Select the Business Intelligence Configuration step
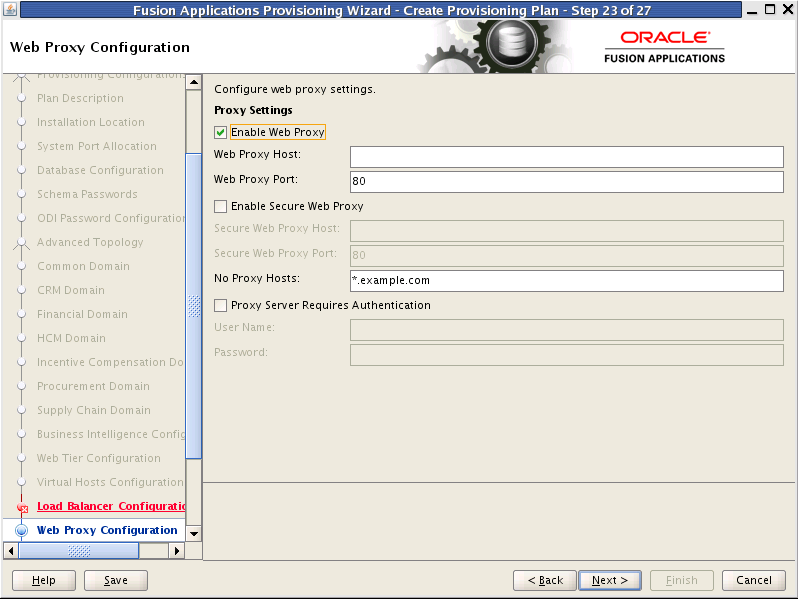The image size is (798, 599). tap(111, 434)
